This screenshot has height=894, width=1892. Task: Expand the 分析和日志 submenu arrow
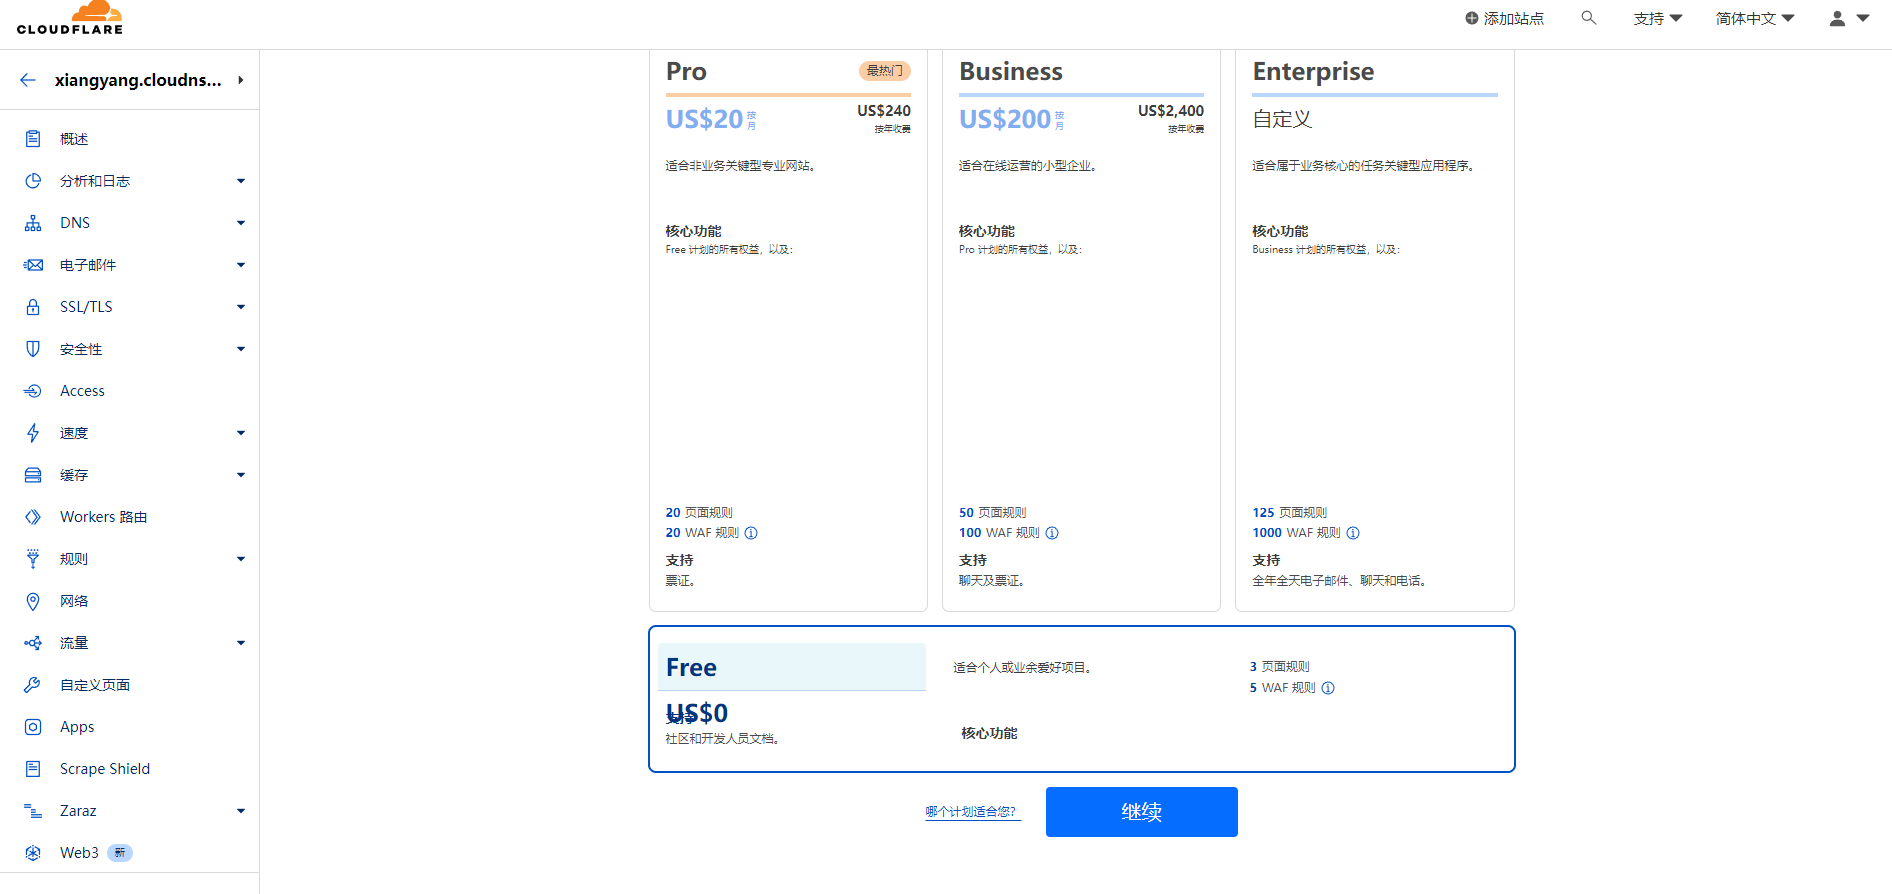[241, 181]
